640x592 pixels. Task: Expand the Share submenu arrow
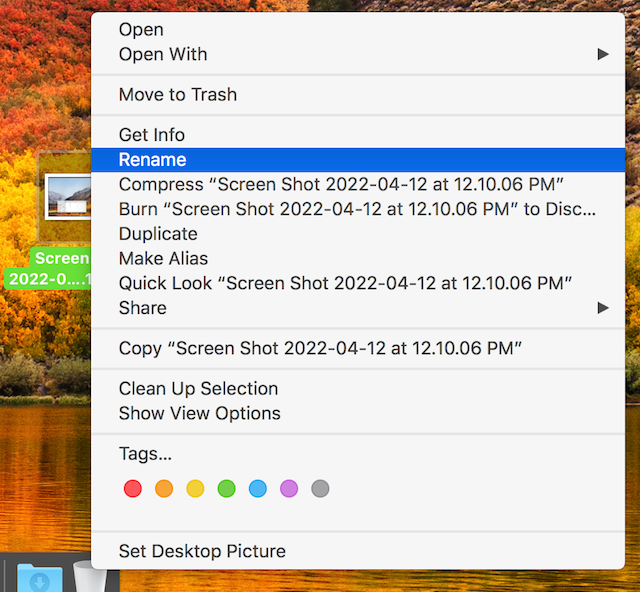[x=603, y=308]
